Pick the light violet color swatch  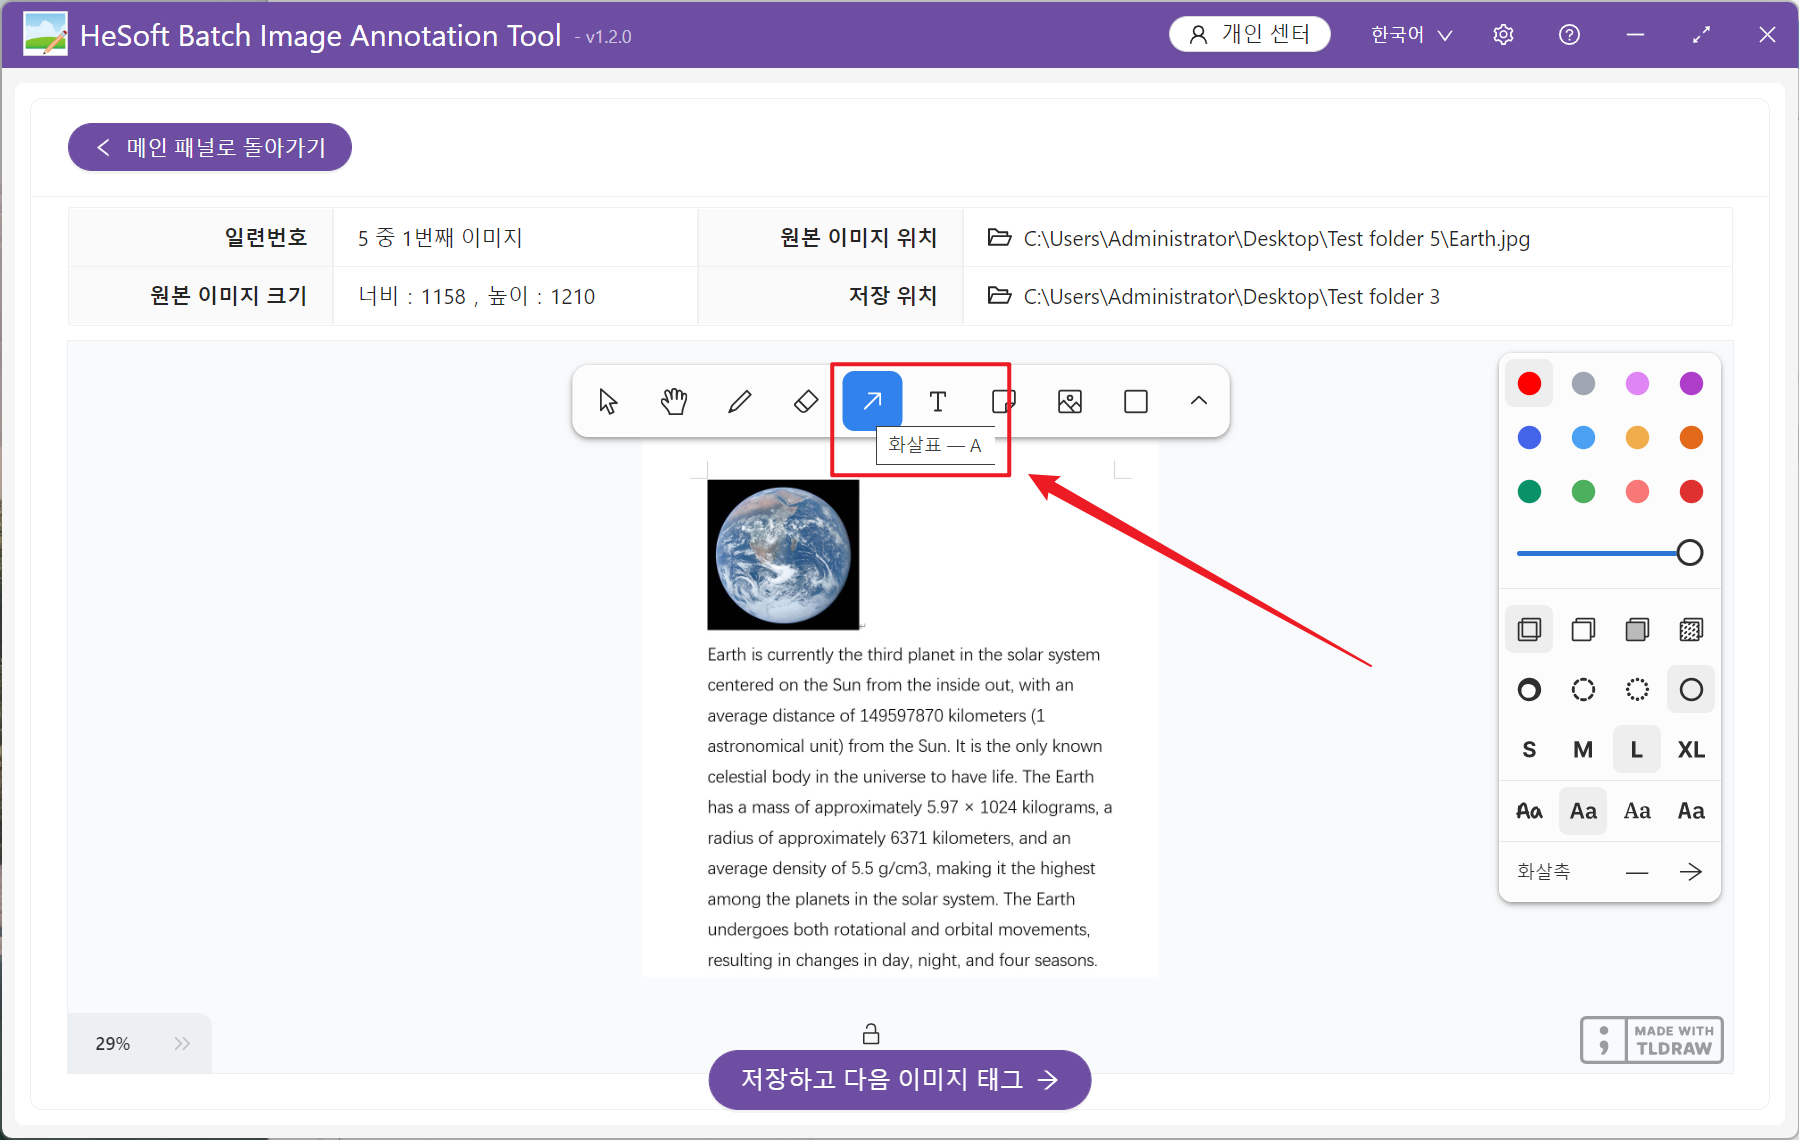(x=1637, y=383)
